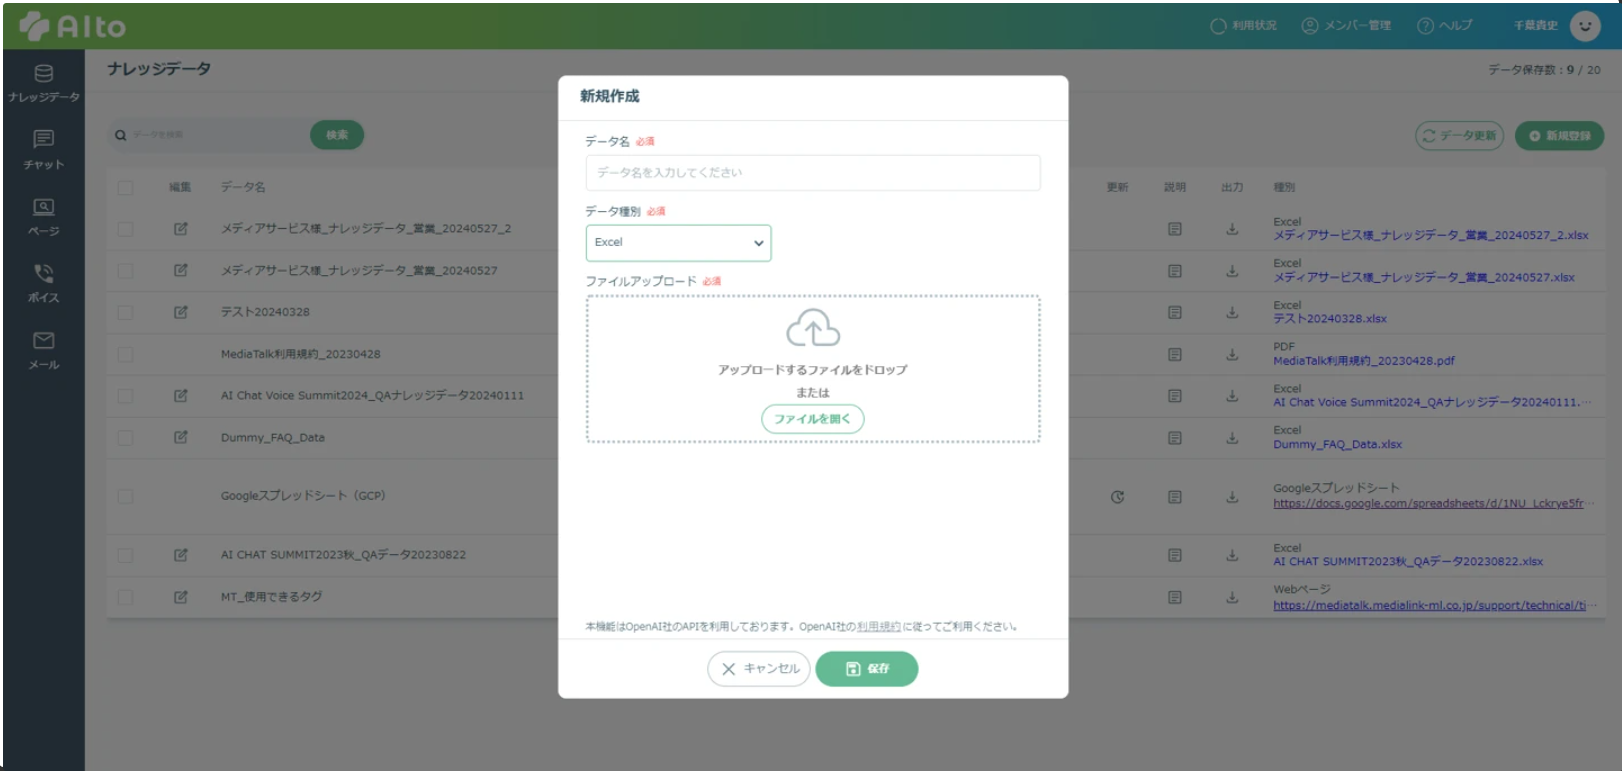Open description icon for Dummy_FAQ_Data.xlsx row
This screenshot has width=1622, height=771.
(x=1175, y=438)
